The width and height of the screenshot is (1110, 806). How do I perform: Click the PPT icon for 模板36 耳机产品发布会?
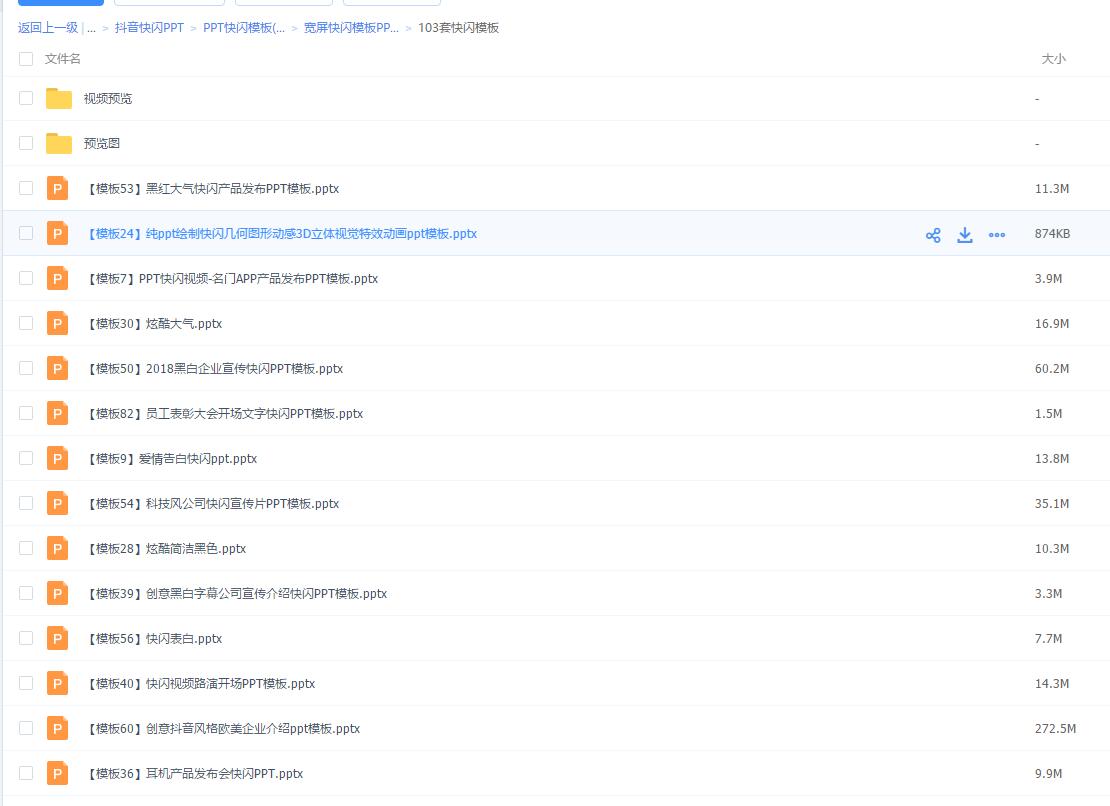tap(58, 773)
